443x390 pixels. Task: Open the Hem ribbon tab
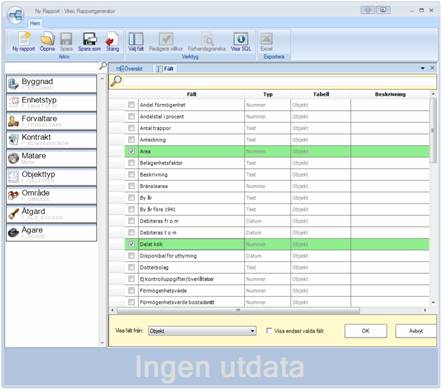point(35,23)
